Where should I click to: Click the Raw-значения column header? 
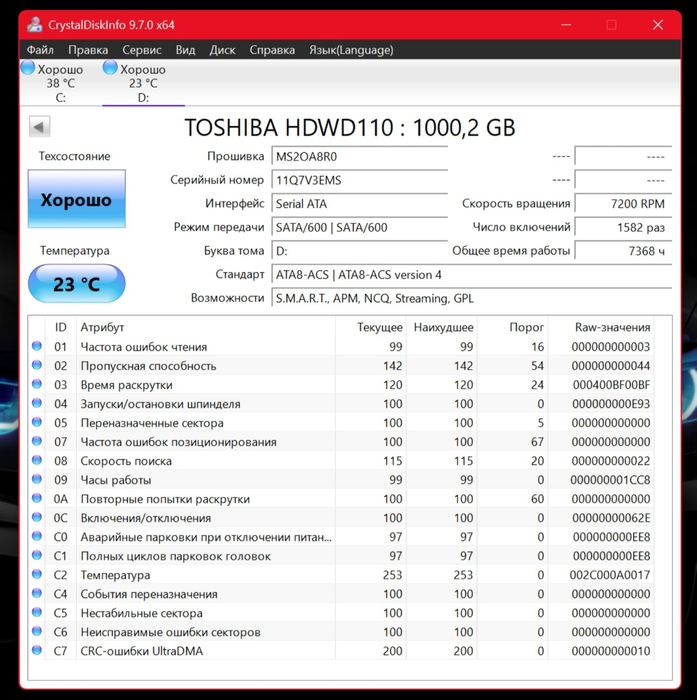612,327
